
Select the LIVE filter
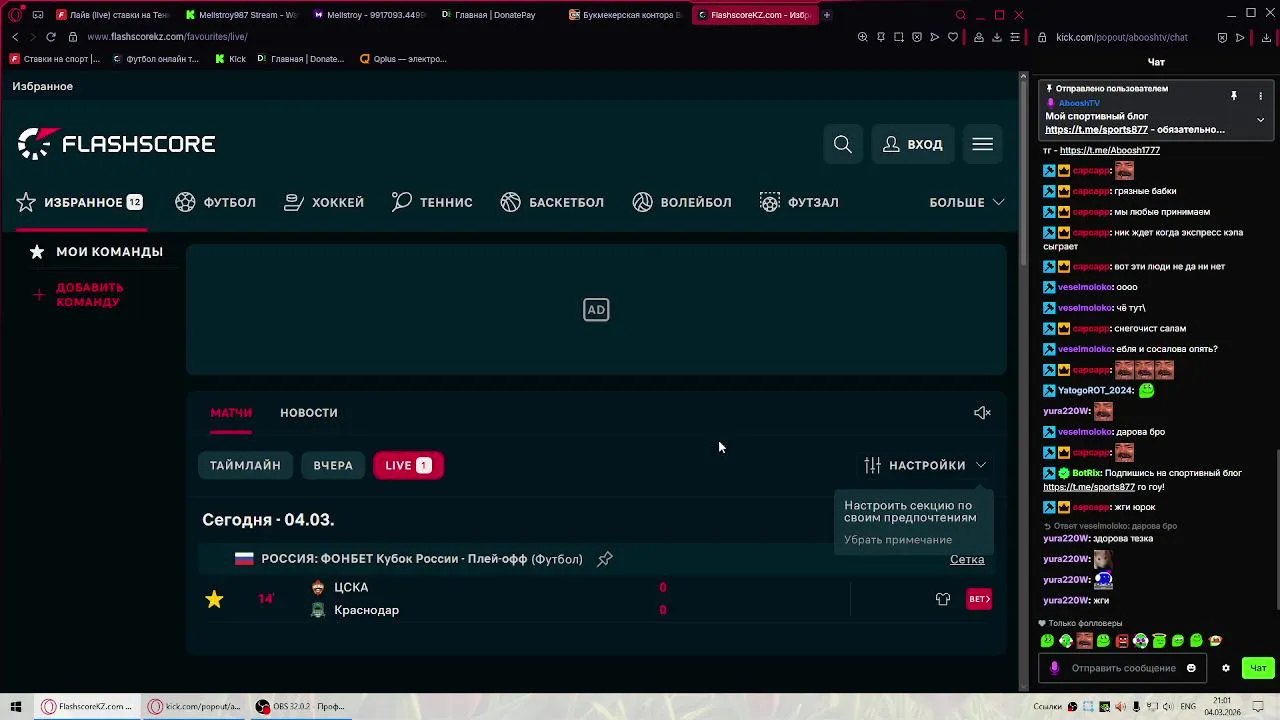click(408, 465)
